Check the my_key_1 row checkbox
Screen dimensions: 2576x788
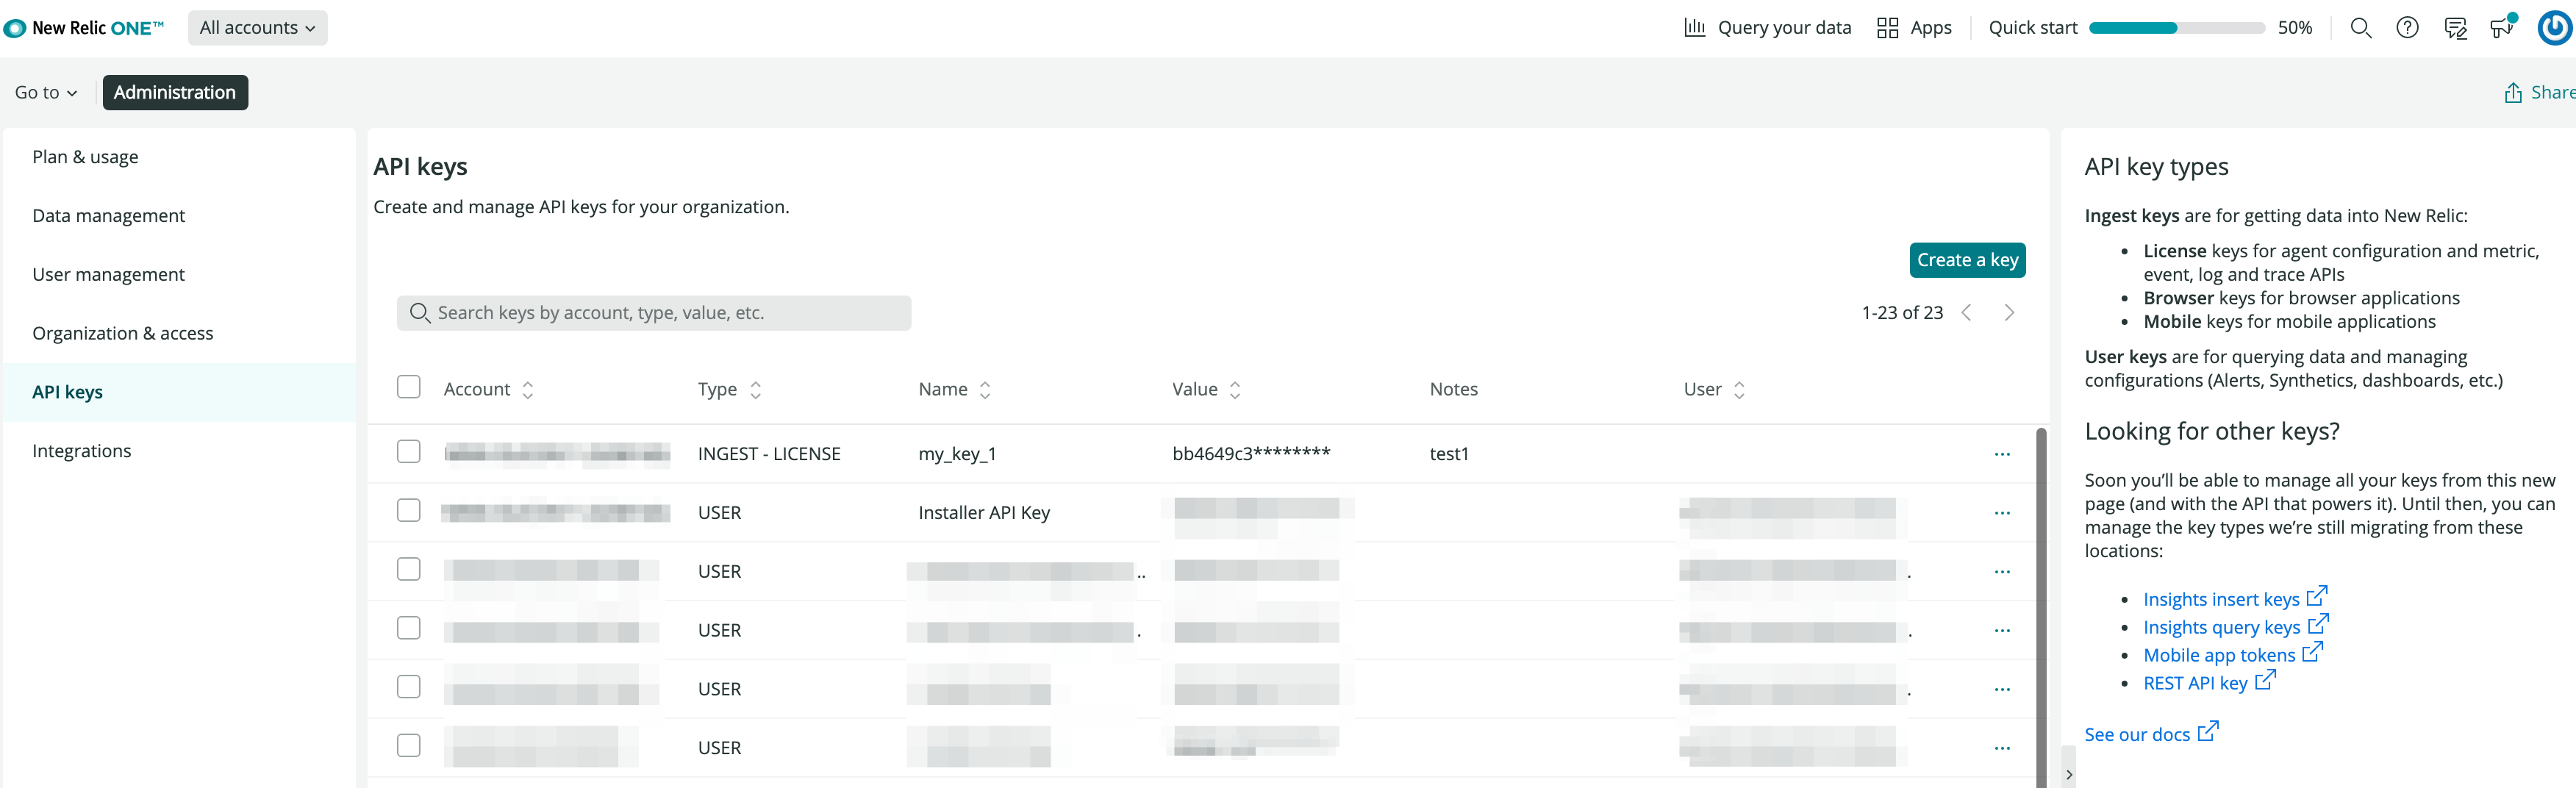tap(408, 452)
